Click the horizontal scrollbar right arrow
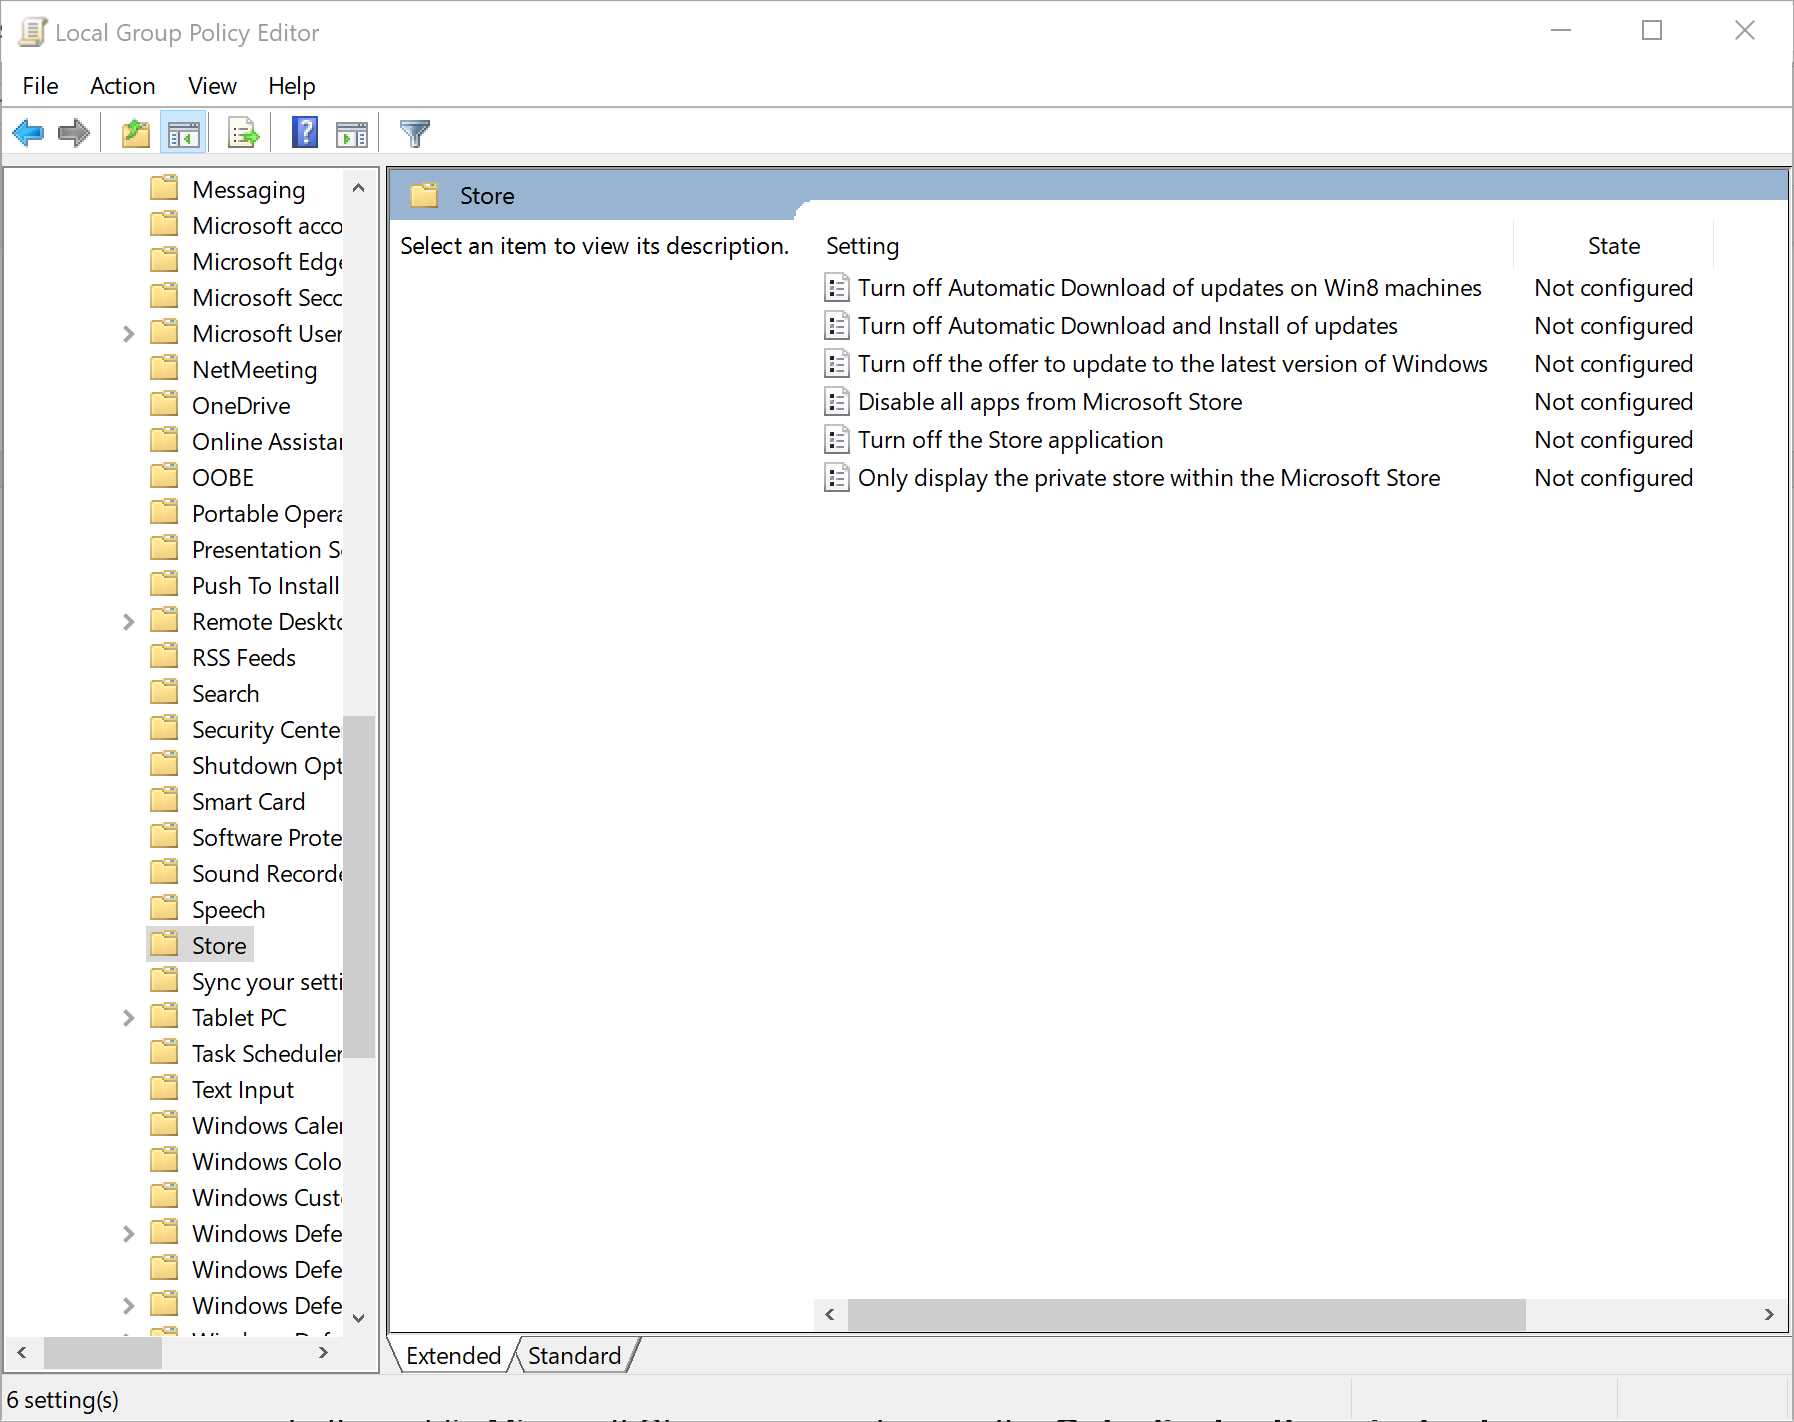This screenshot has height=1422, width=1794. click(1766, 1314)
